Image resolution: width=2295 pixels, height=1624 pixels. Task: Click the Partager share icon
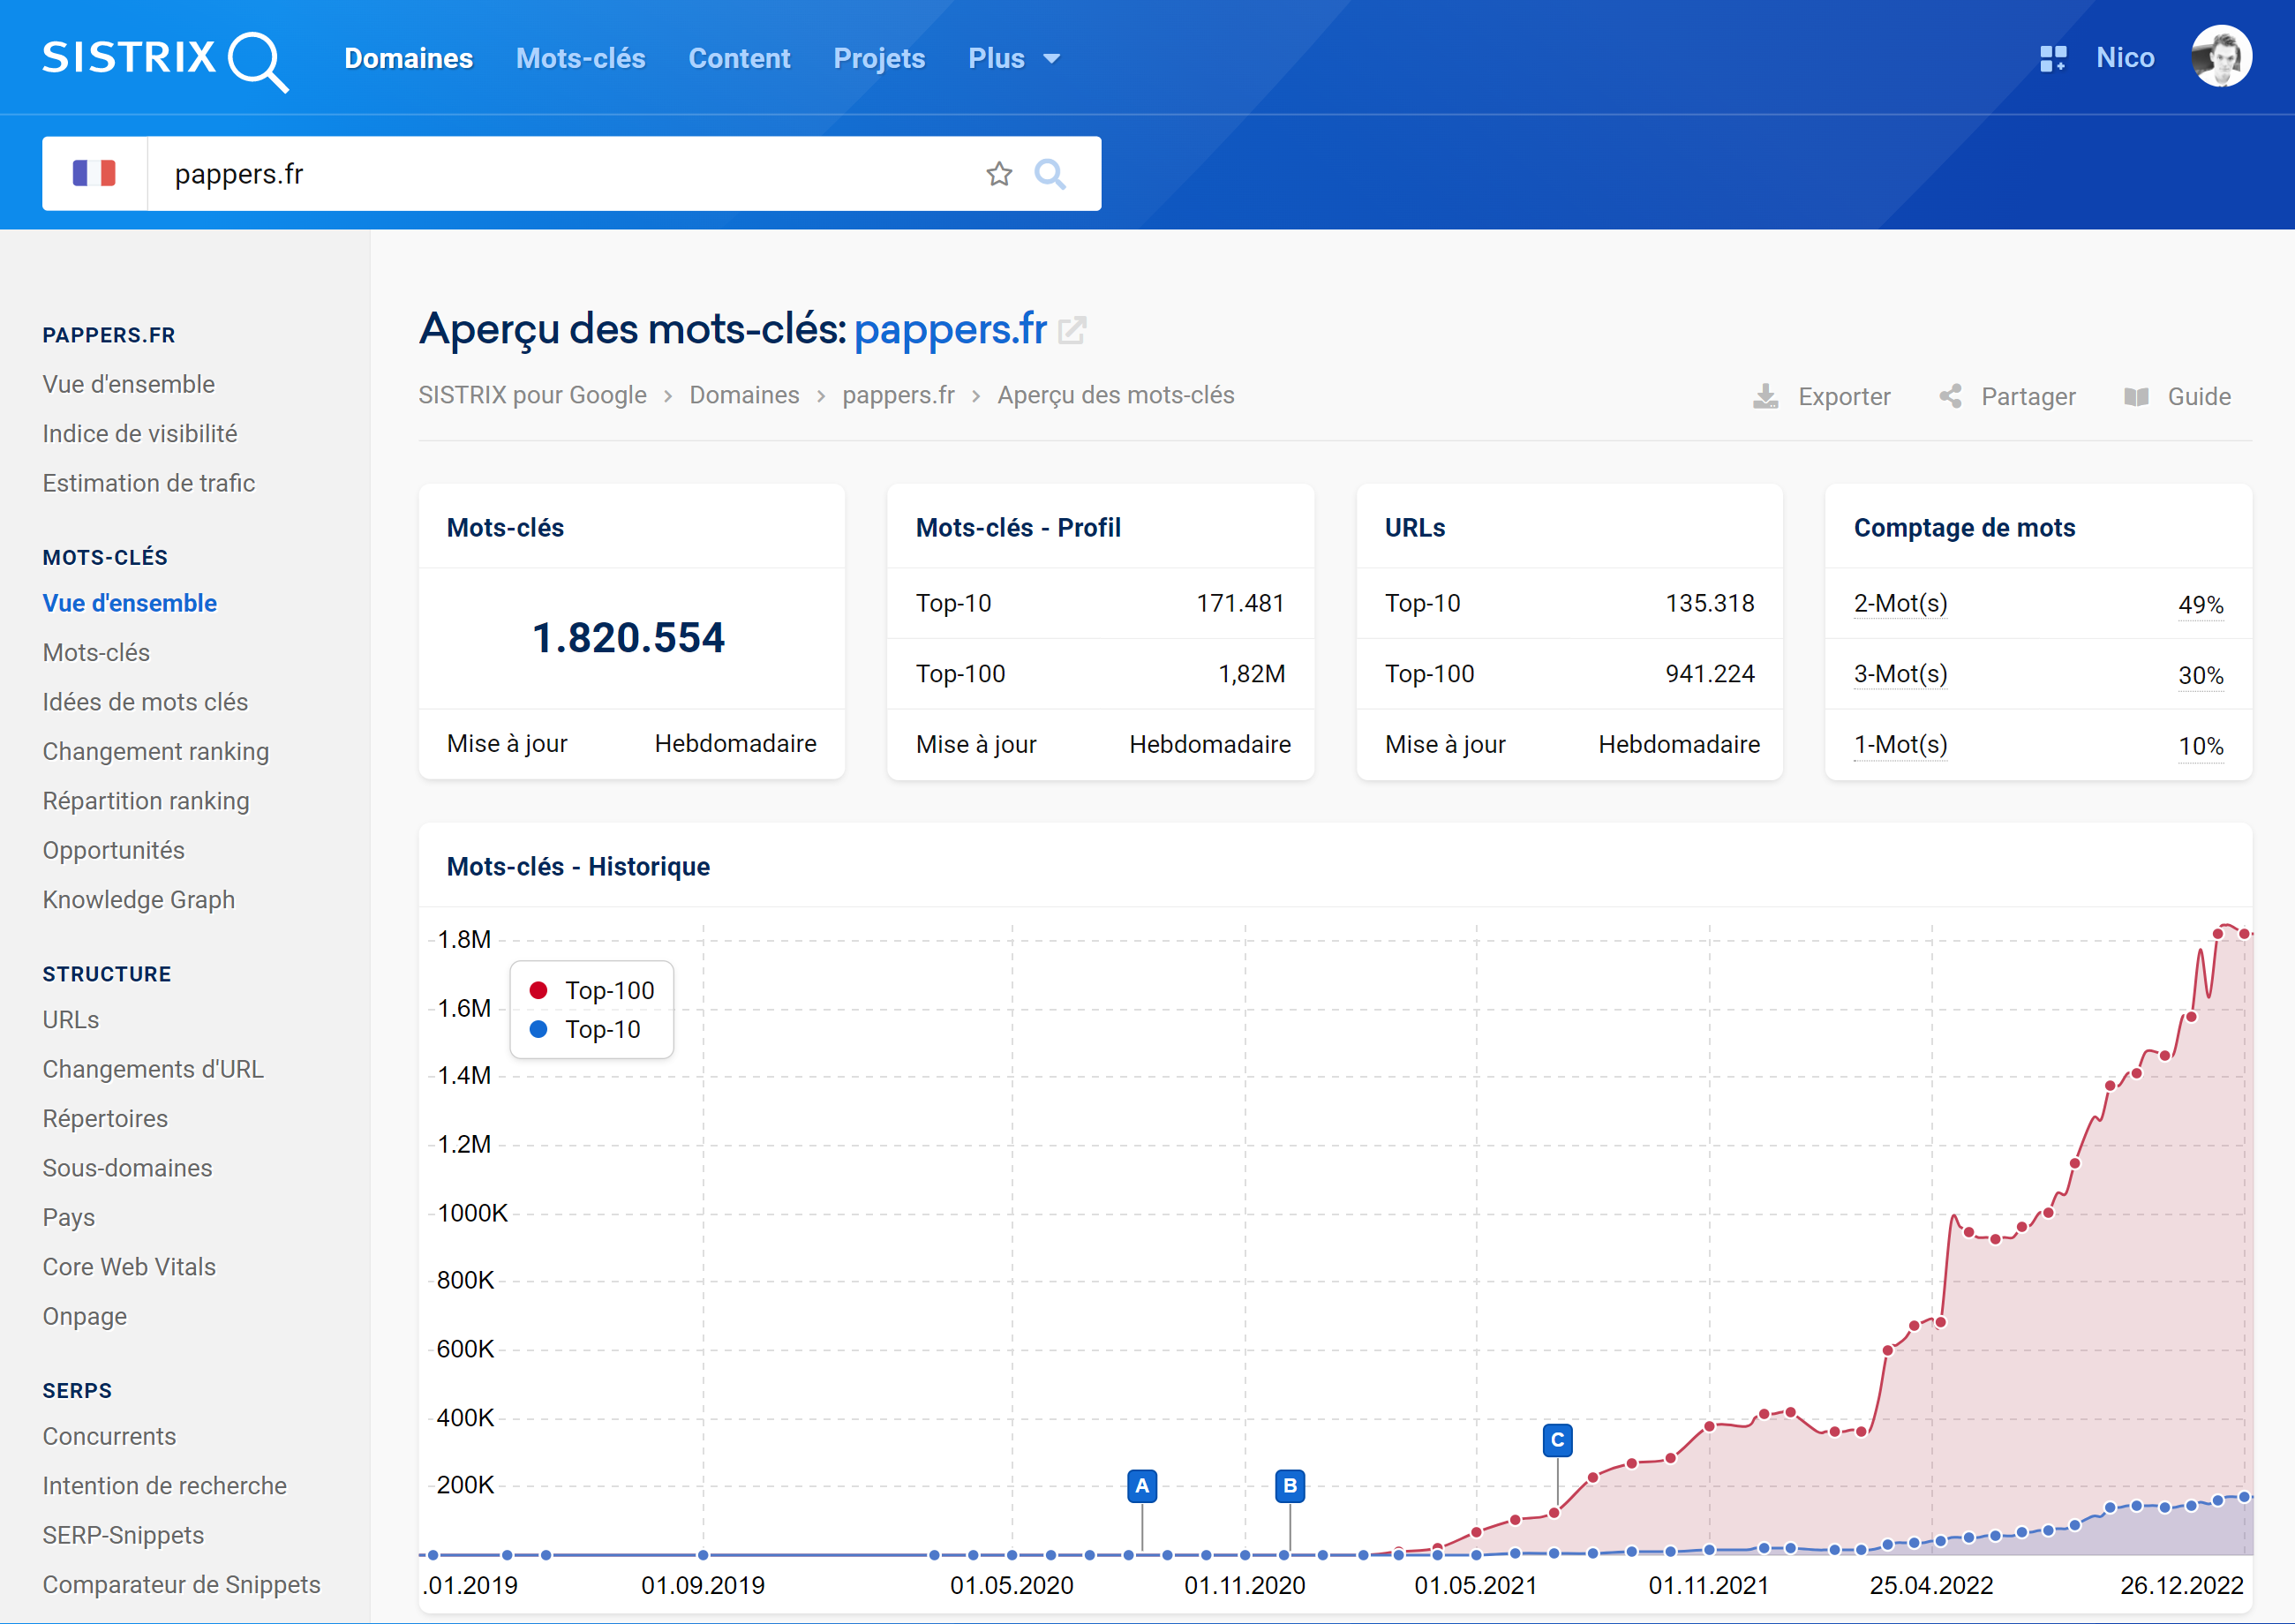tap(1950, 397)
